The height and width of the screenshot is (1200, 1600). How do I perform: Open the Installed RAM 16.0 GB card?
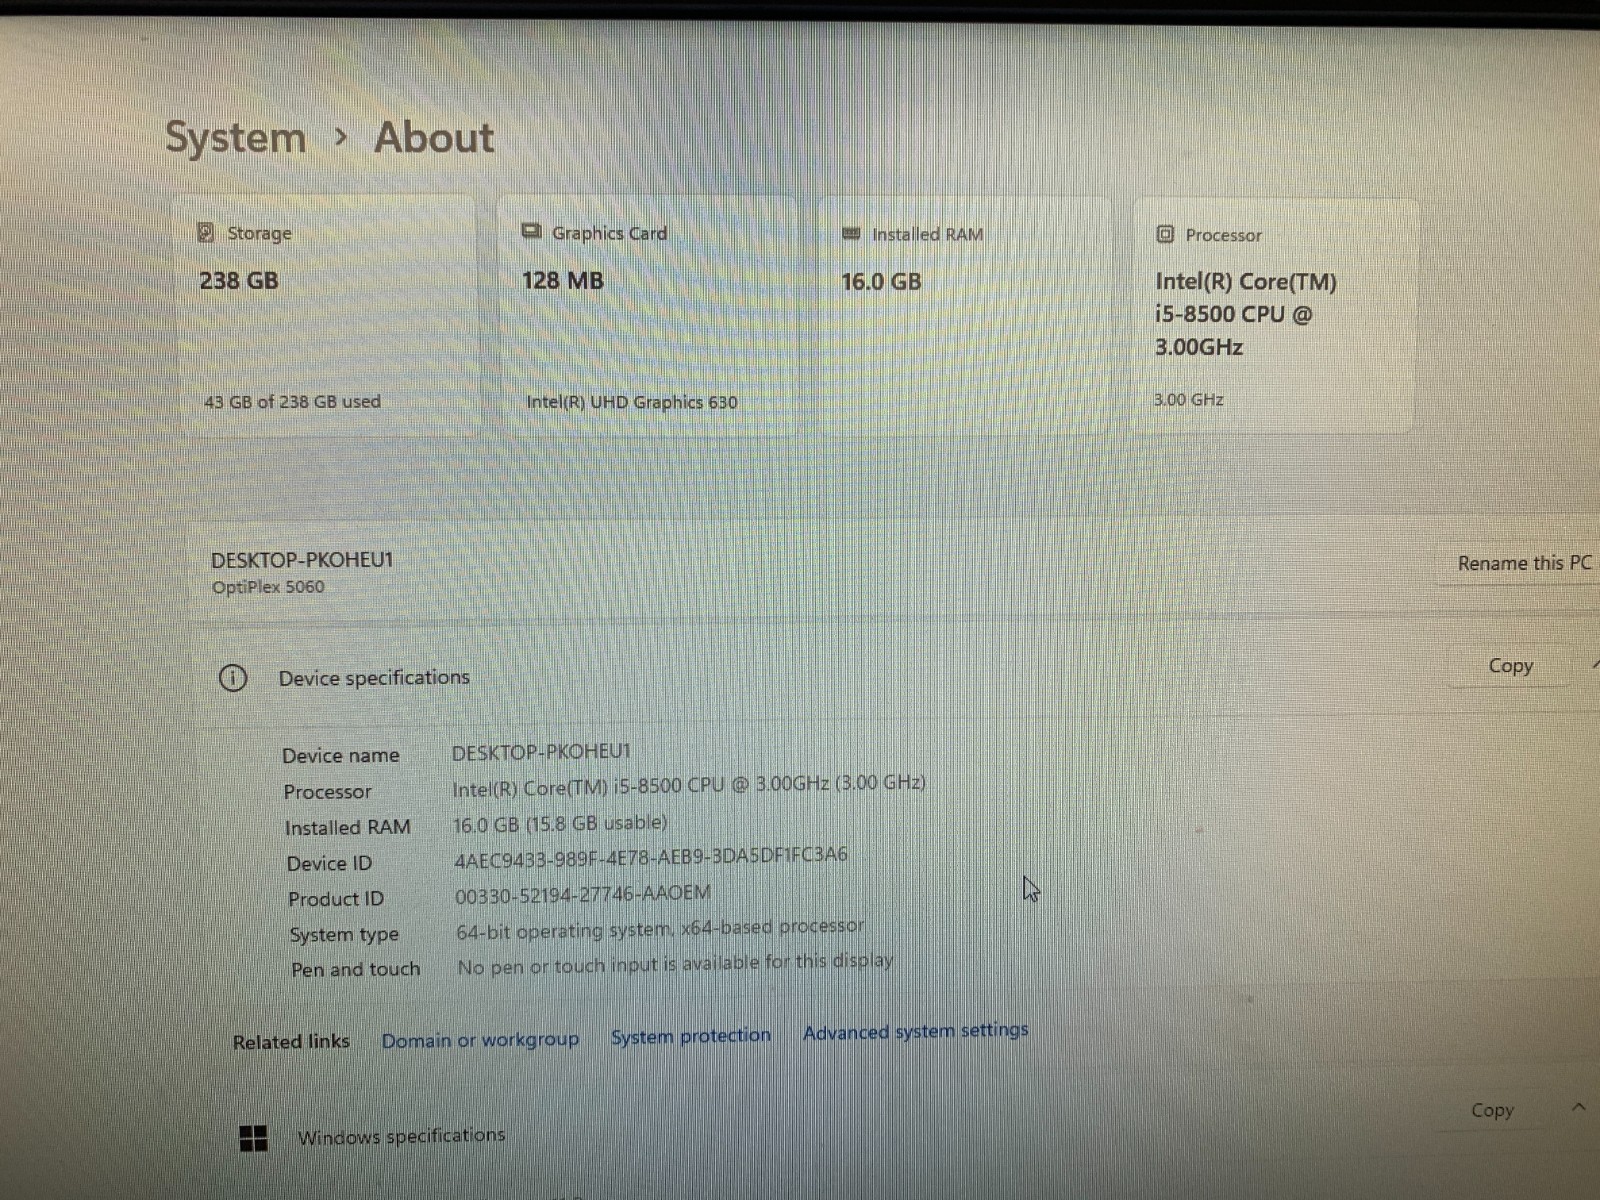coord(965,315)
